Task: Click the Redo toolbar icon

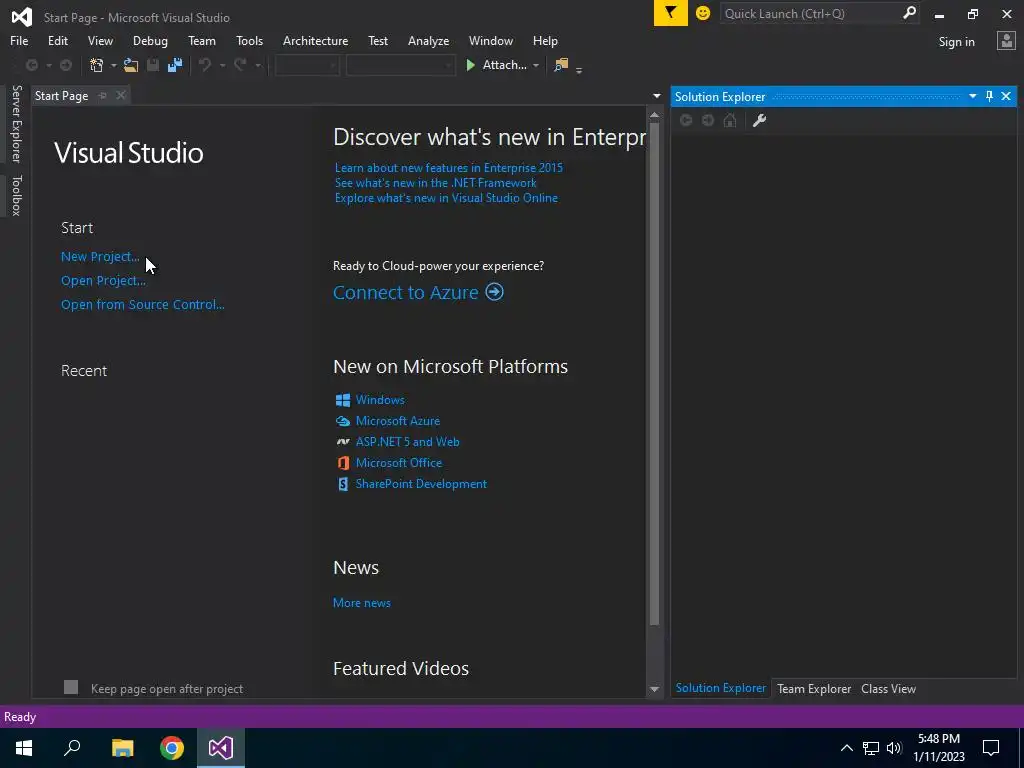Action: [240, 65]
